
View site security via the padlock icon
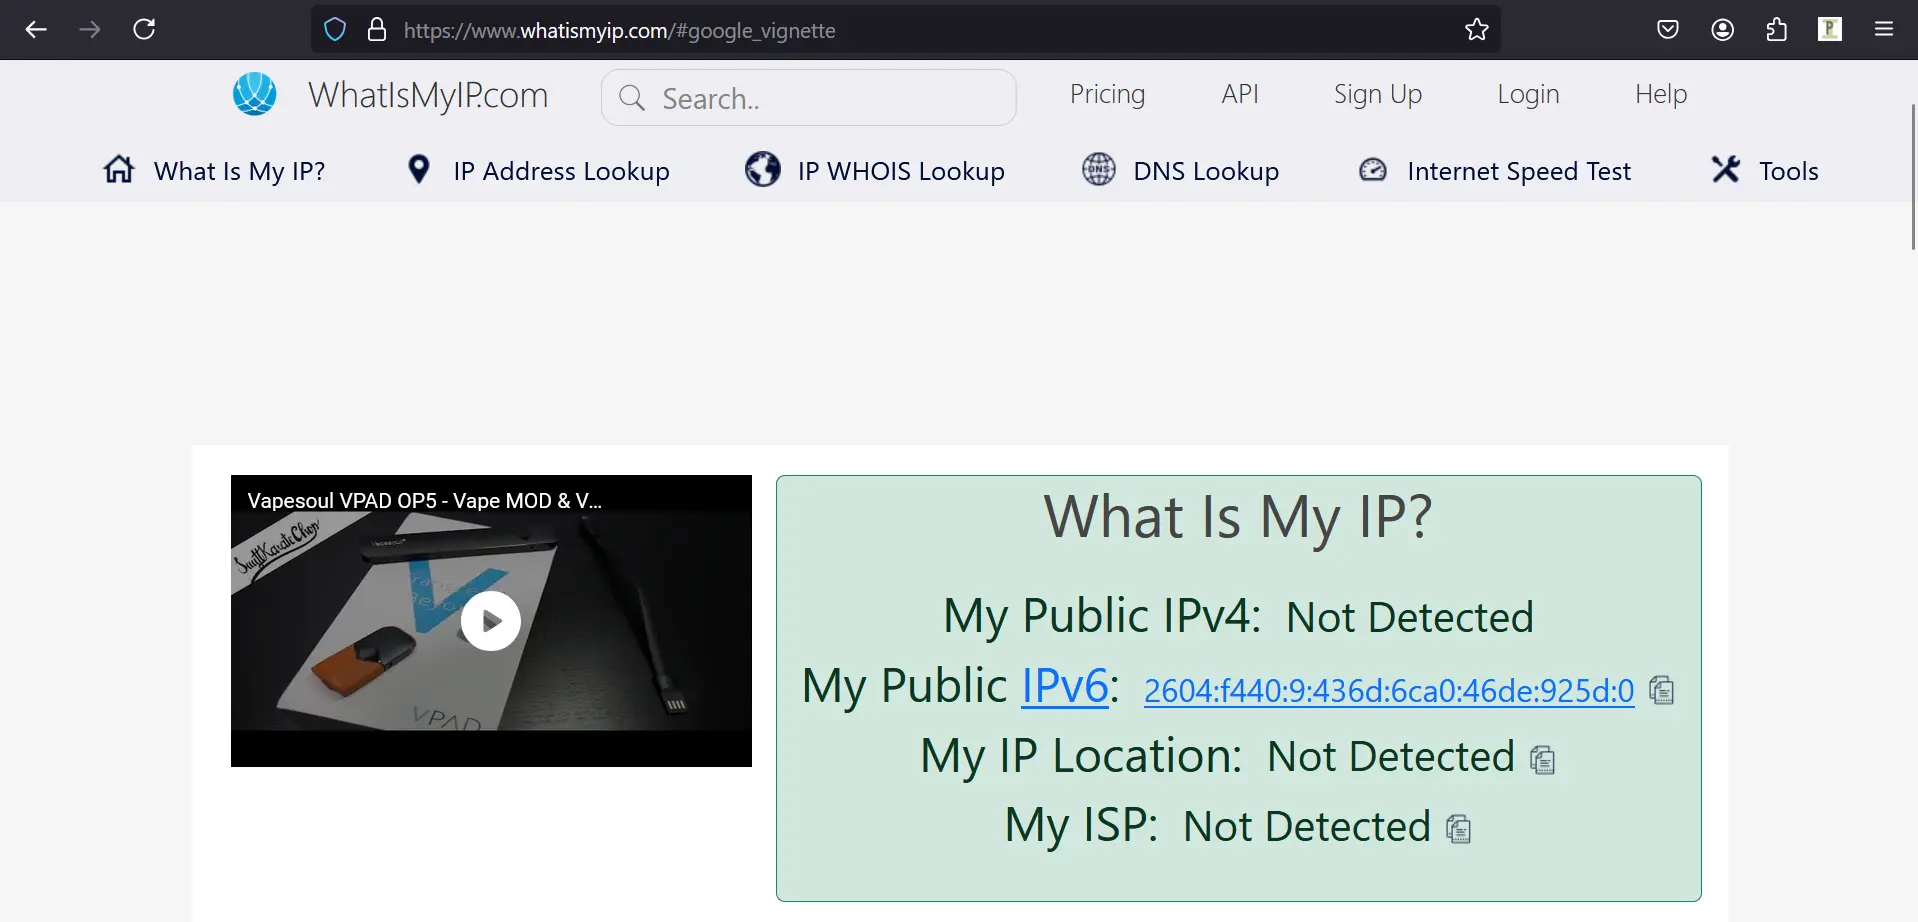pos(377,30)
